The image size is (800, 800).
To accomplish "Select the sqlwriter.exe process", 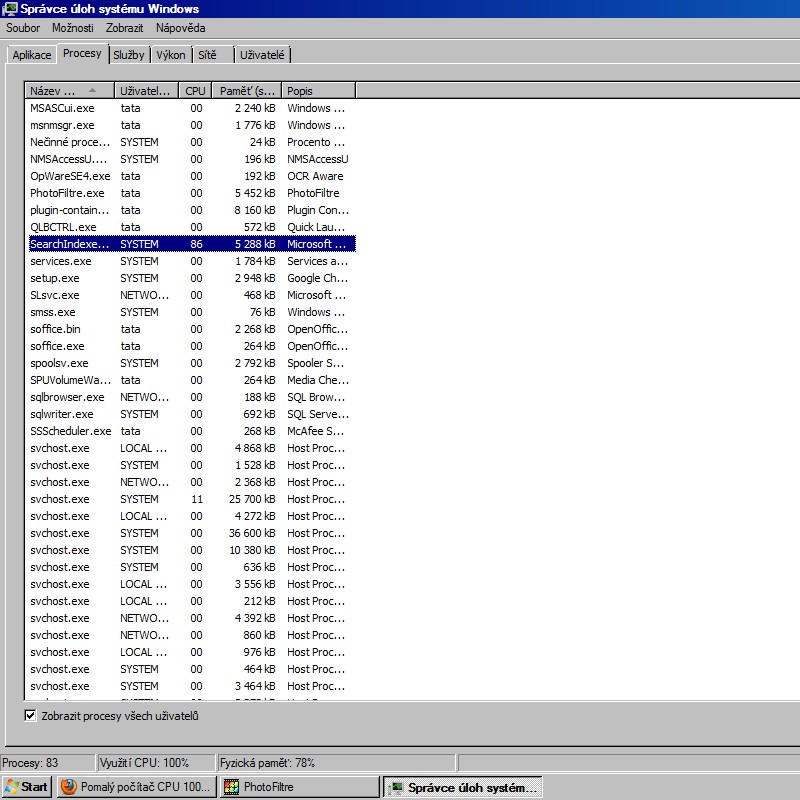I will coord(192,414).
